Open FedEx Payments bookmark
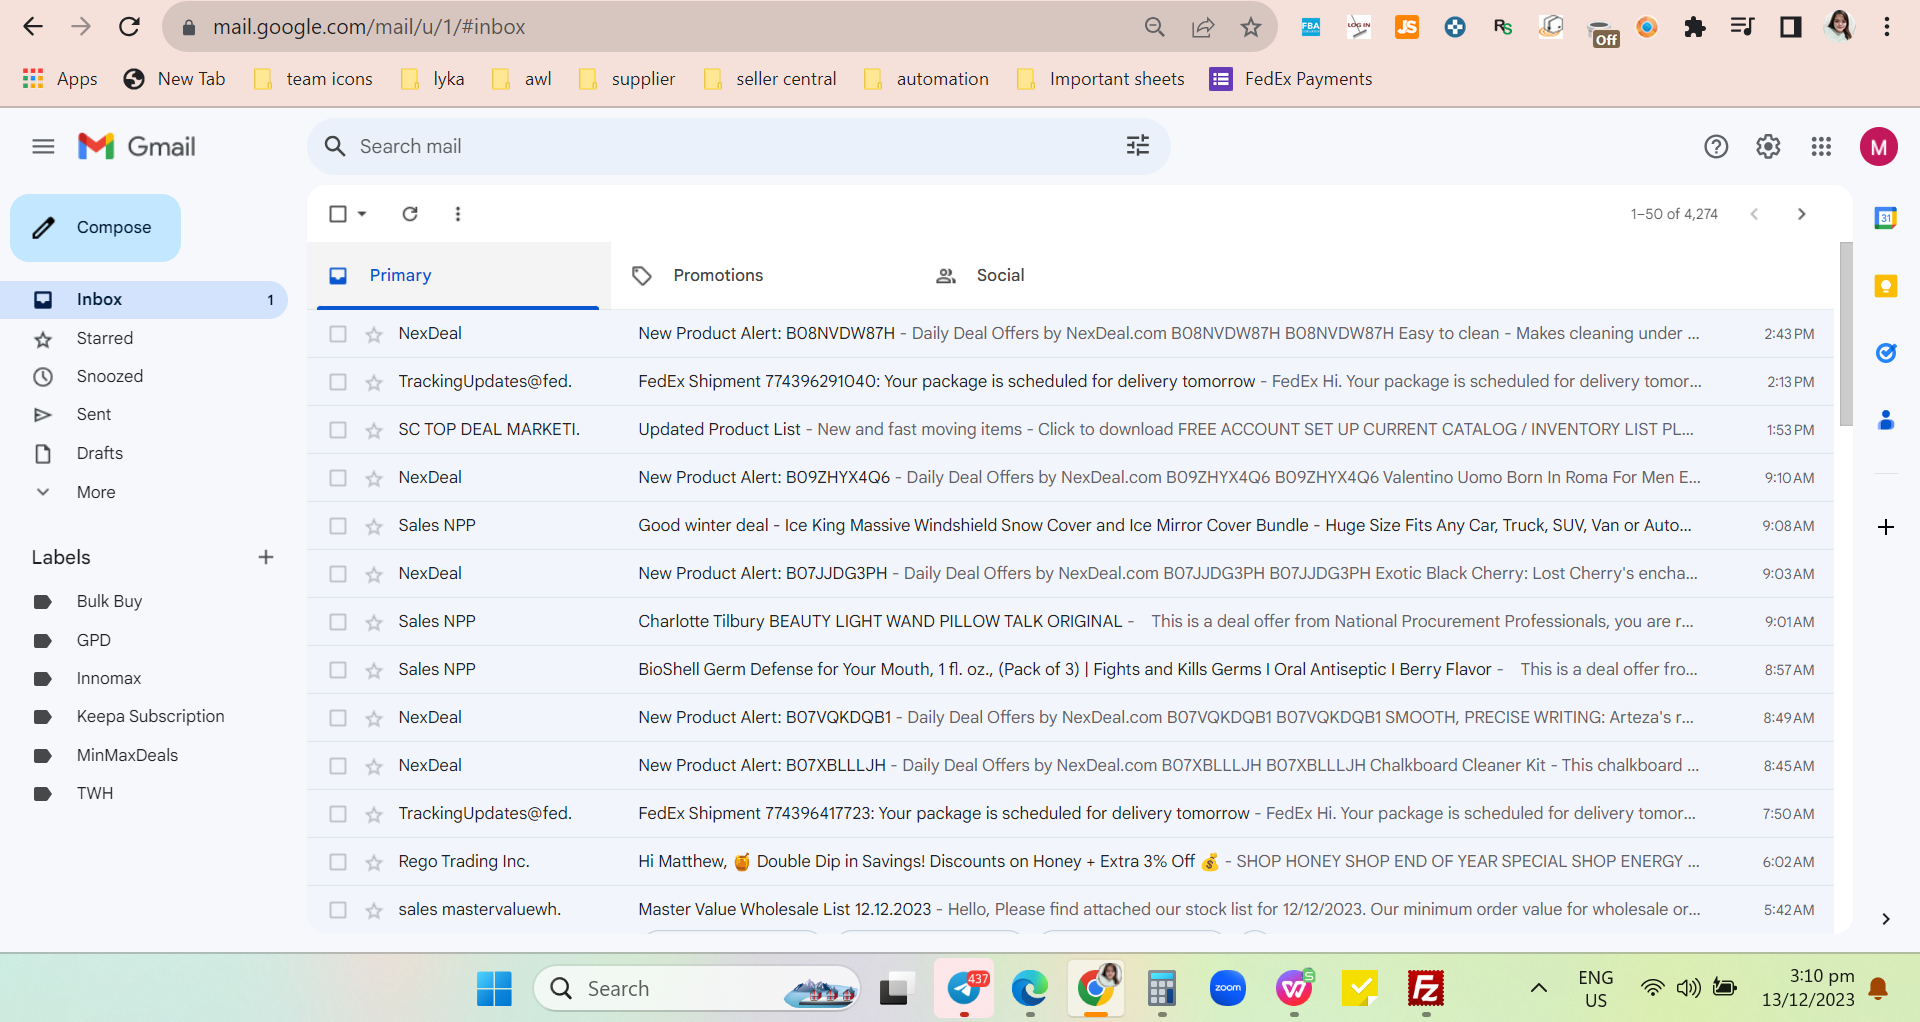This screenshot has width=1920, height=1022. coord(1291,79)
